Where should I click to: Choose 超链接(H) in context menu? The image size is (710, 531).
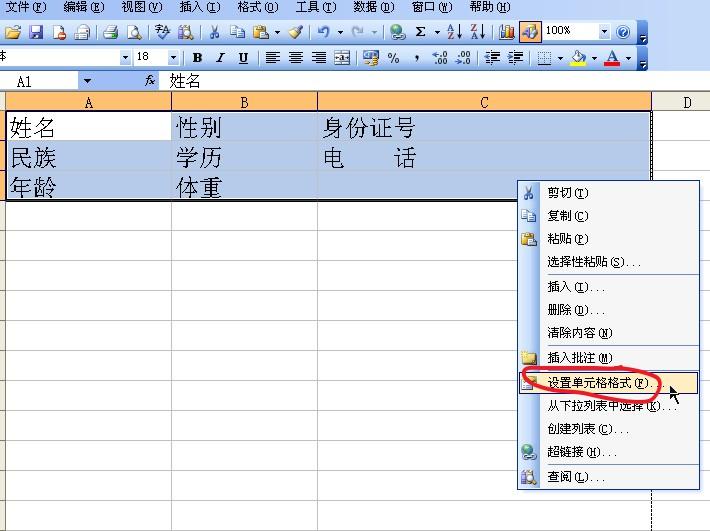pyautogui.click(x=608, y=452)
